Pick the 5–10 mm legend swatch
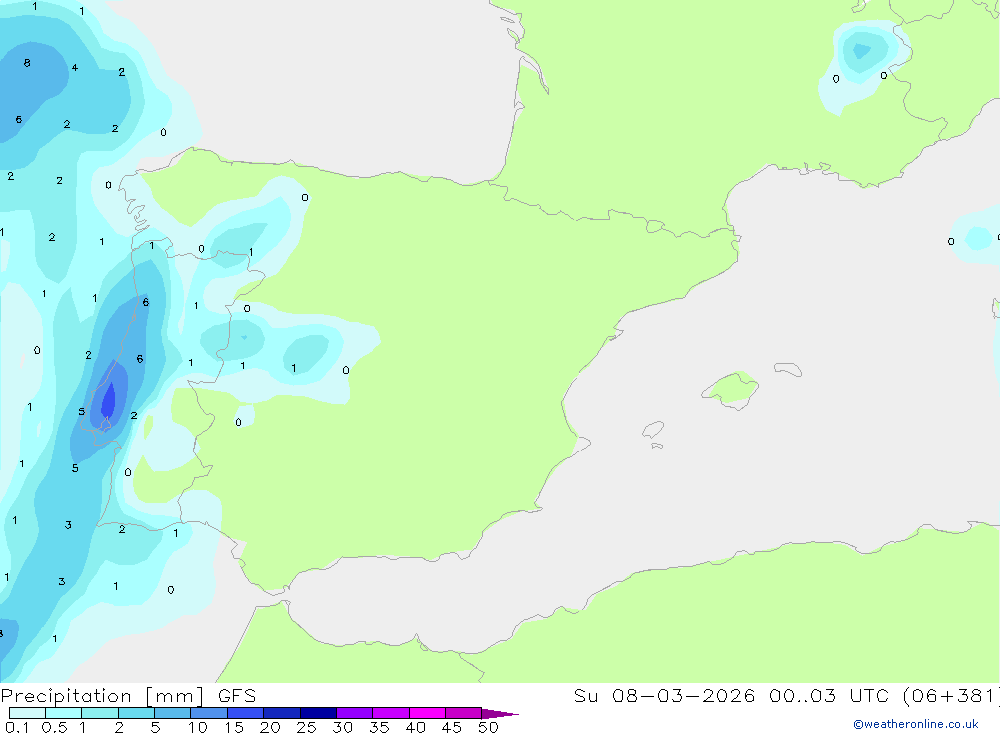1000x733 pixels. click(x=172, y=713)
